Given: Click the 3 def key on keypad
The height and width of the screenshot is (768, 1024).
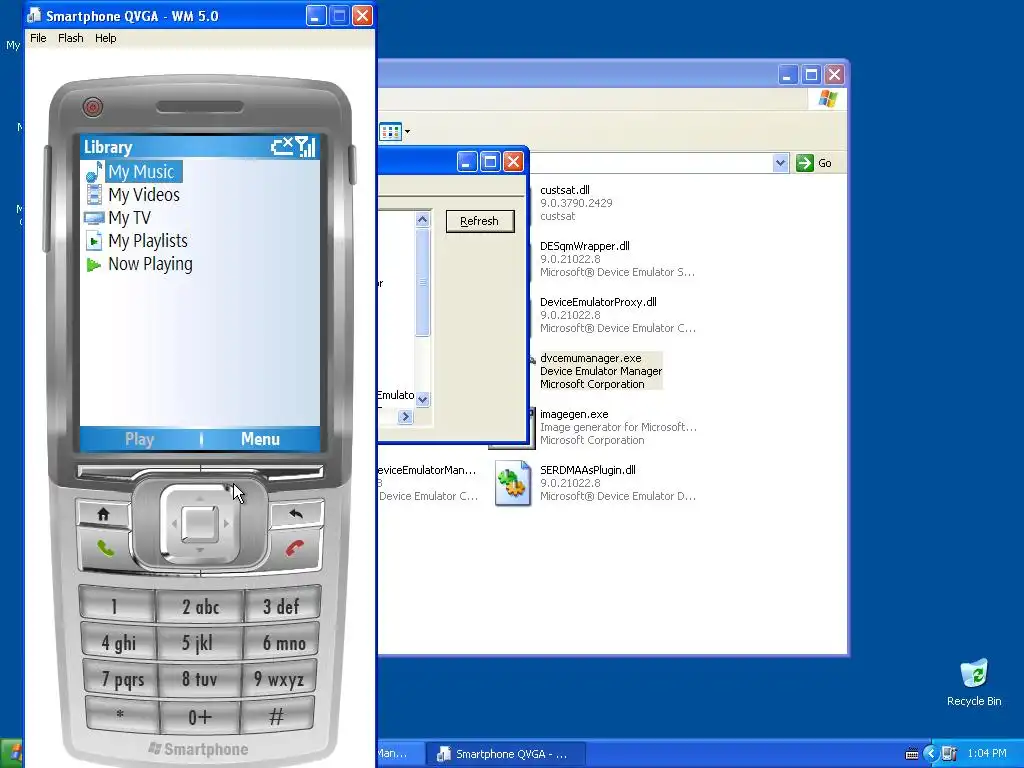Looking at the screenshot, I should click(x=281, y=605).
